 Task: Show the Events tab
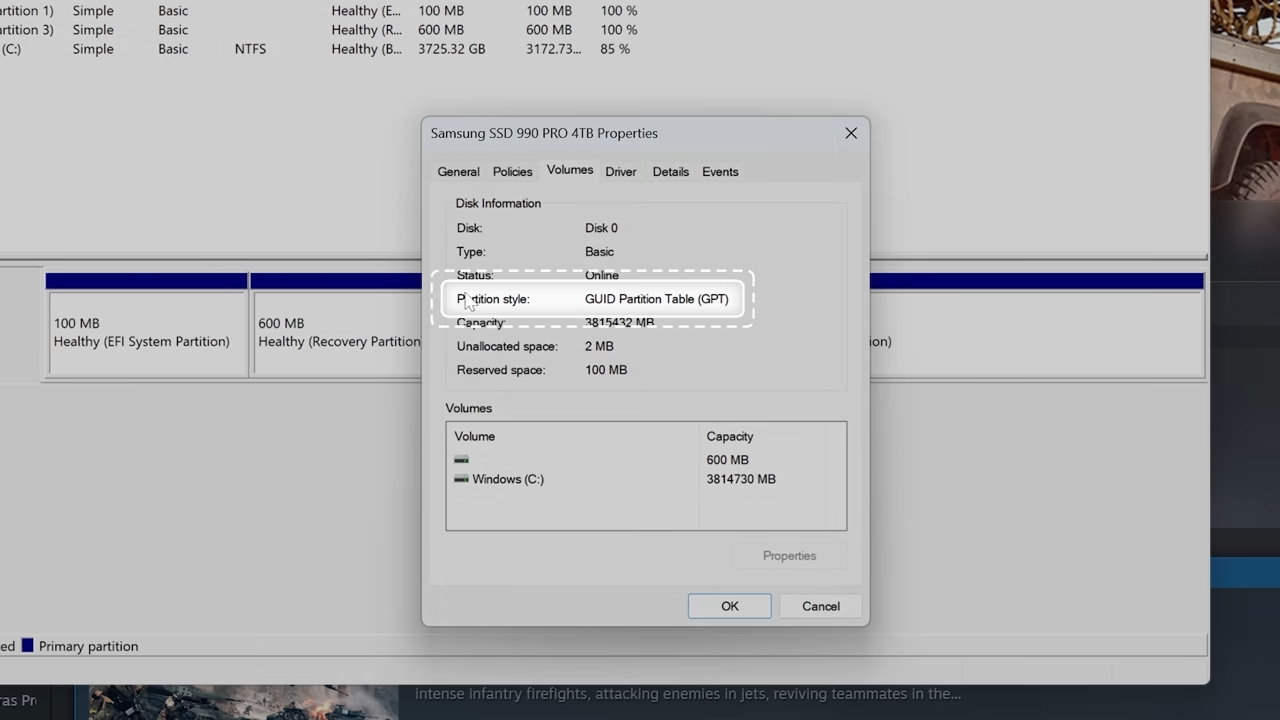[x=719, y=172]
